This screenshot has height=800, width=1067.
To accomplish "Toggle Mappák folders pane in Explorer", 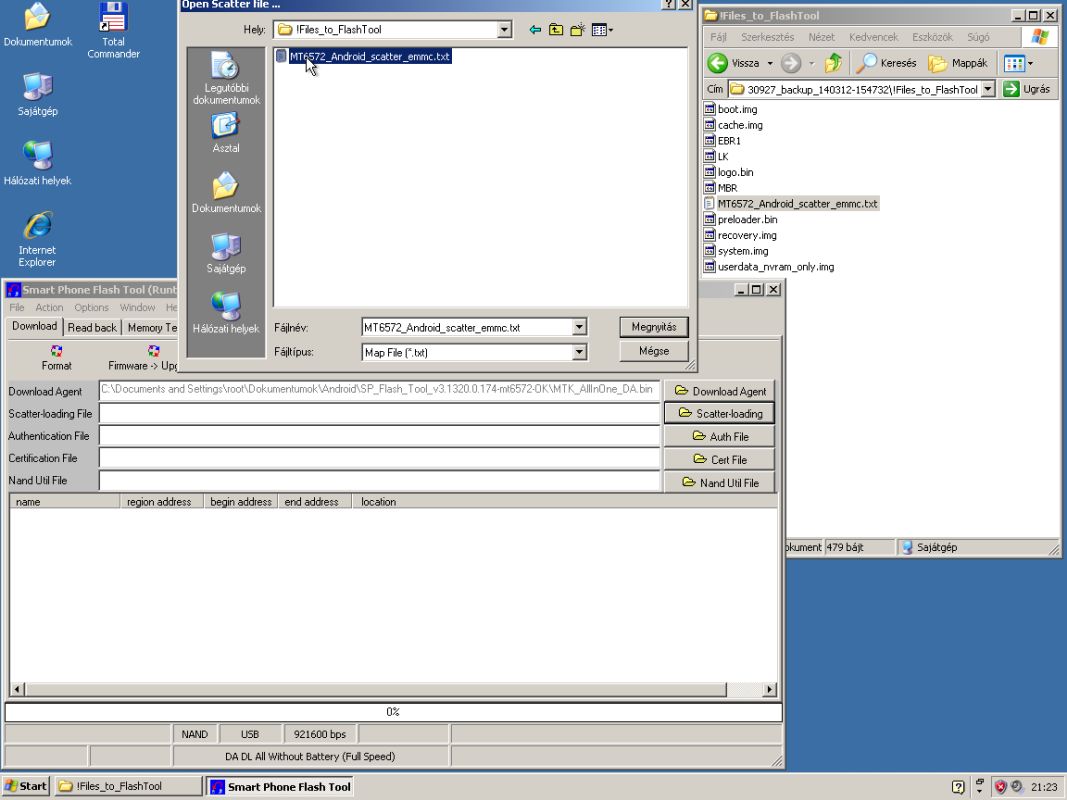I will coord(958,63).
